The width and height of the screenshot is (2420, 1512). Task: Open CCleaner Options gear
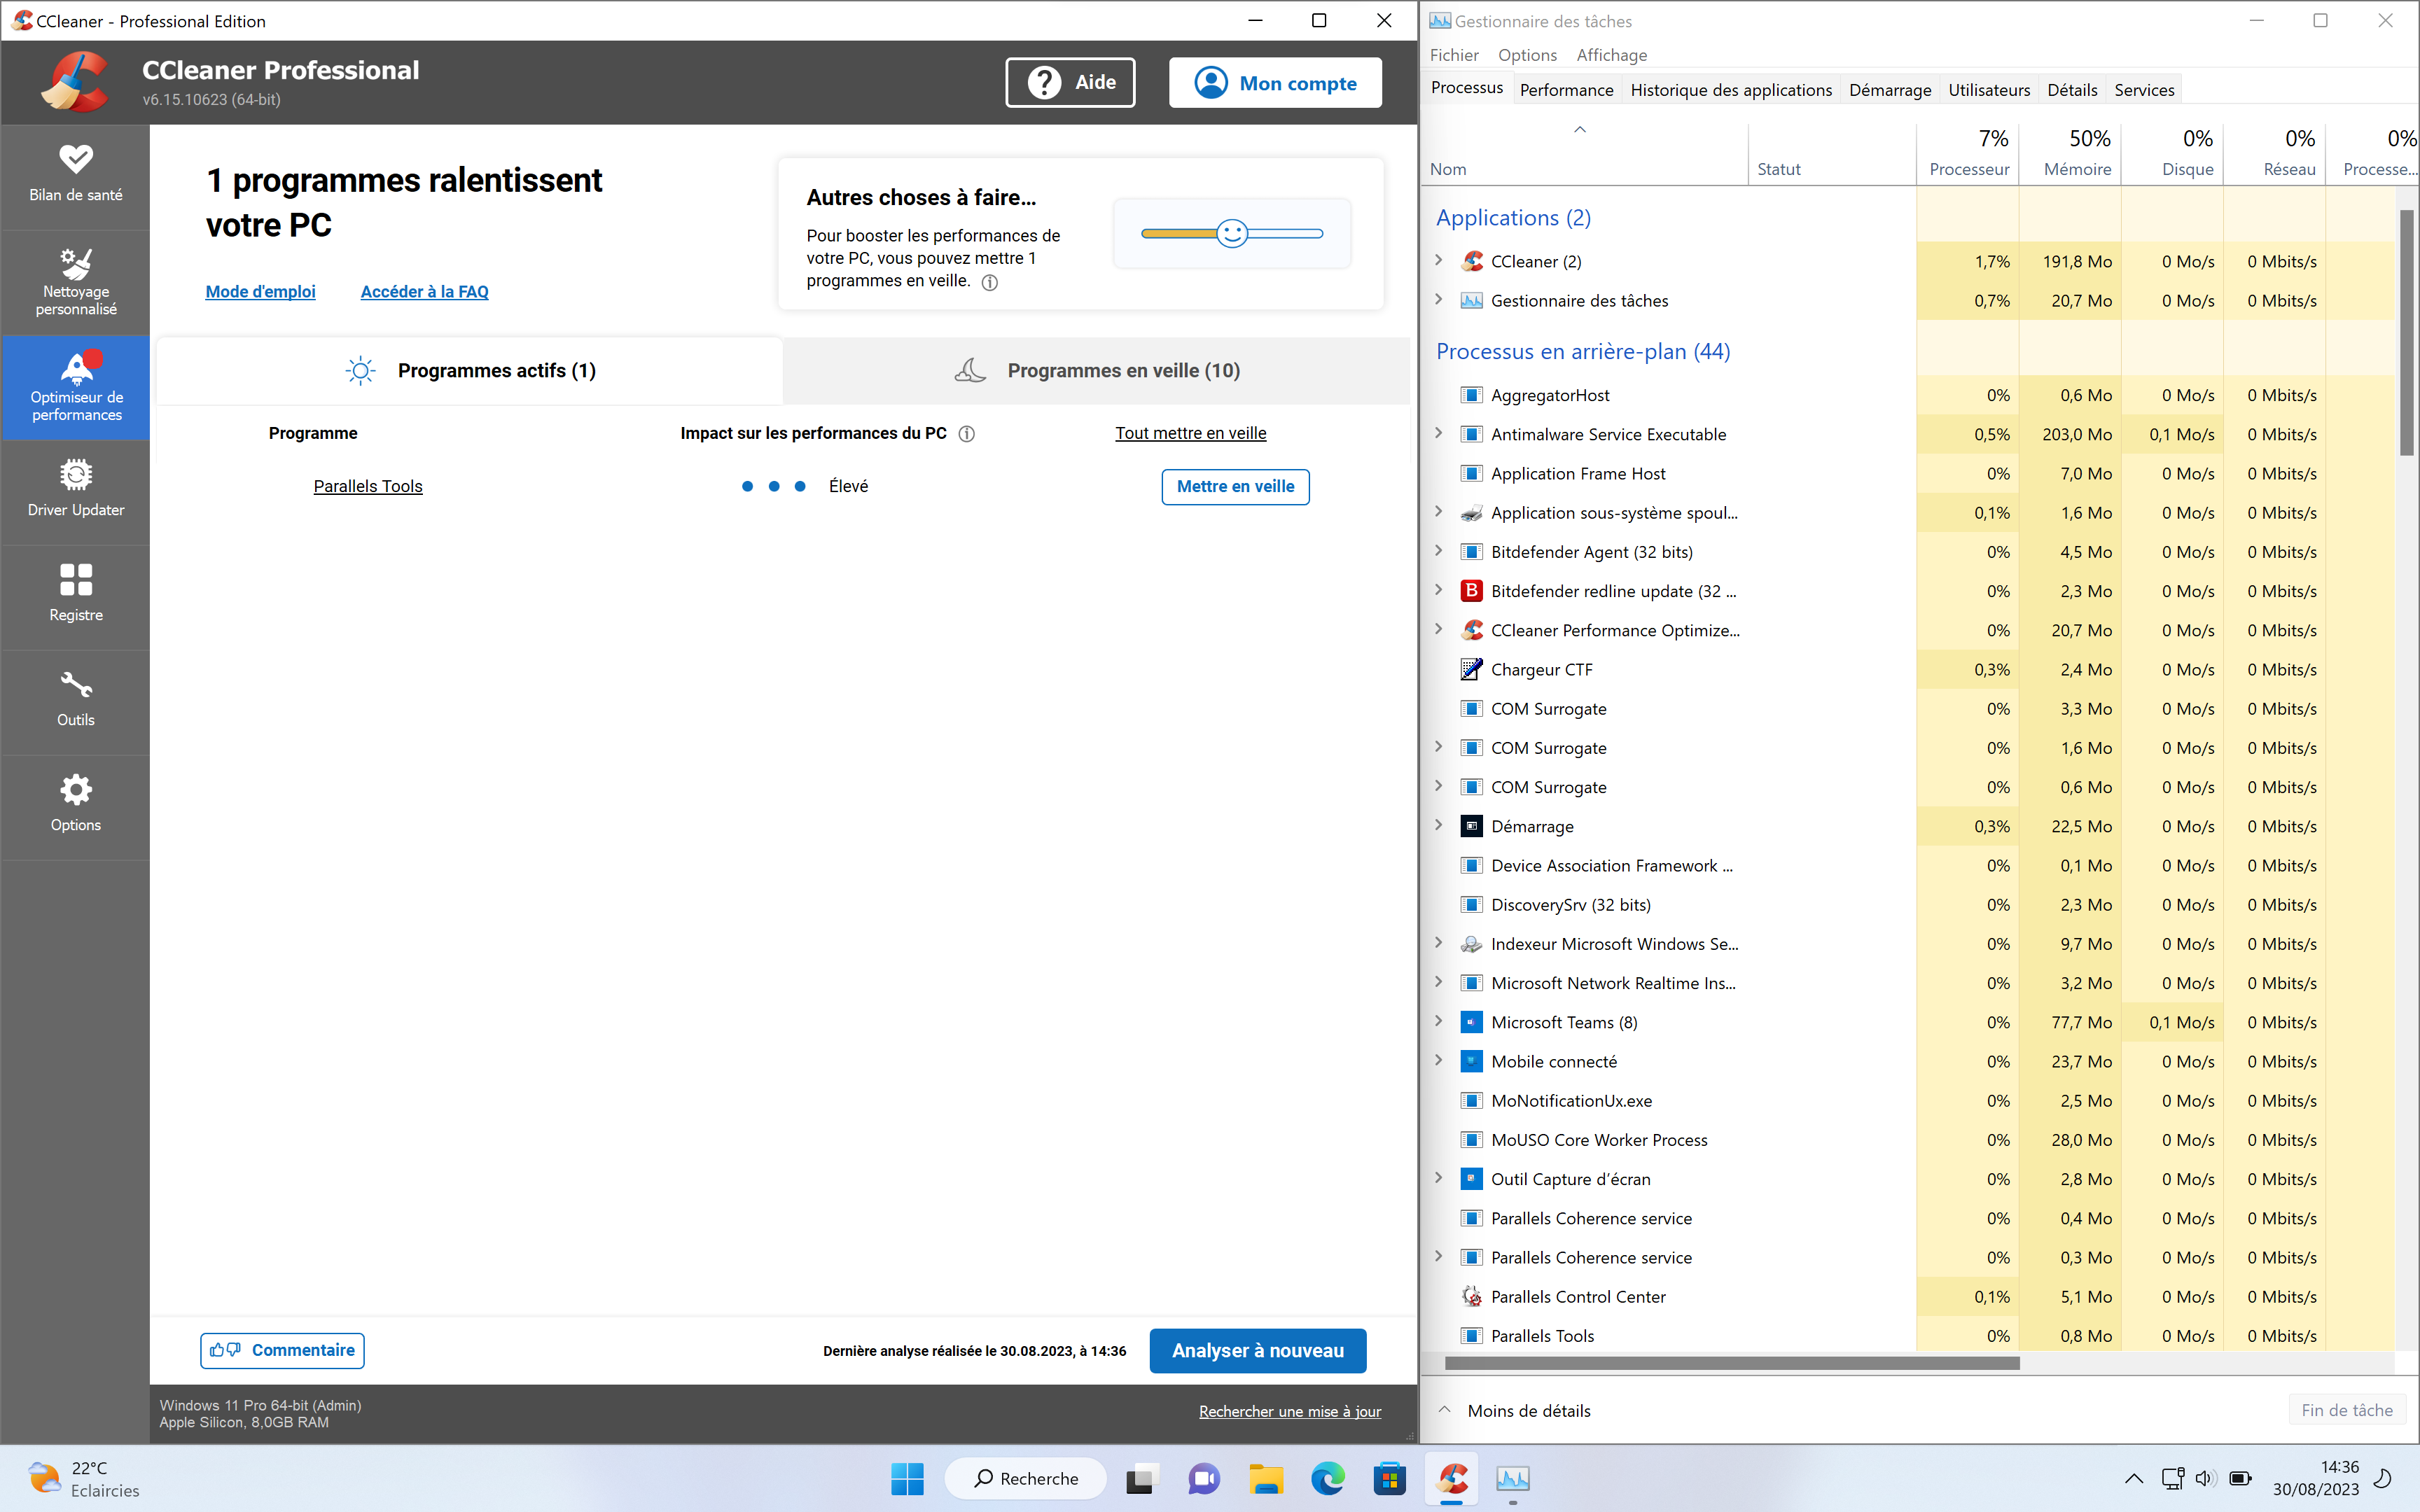pos(76,807)
